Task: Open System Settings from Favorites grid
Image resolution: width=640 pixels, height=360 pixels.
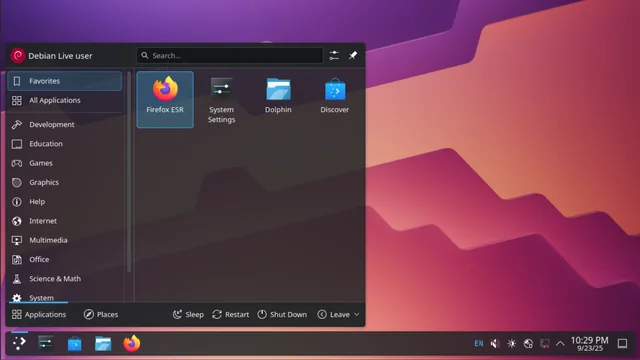Action: tap(221, 99)
